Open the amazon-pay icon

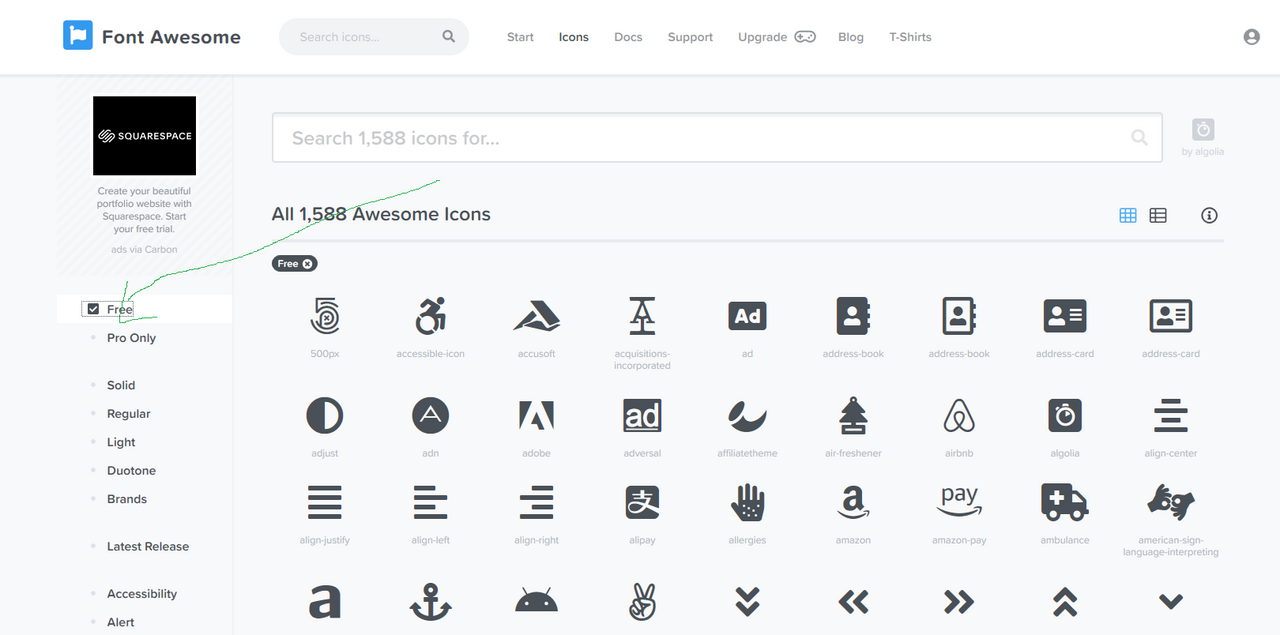[x=959, y=502]
